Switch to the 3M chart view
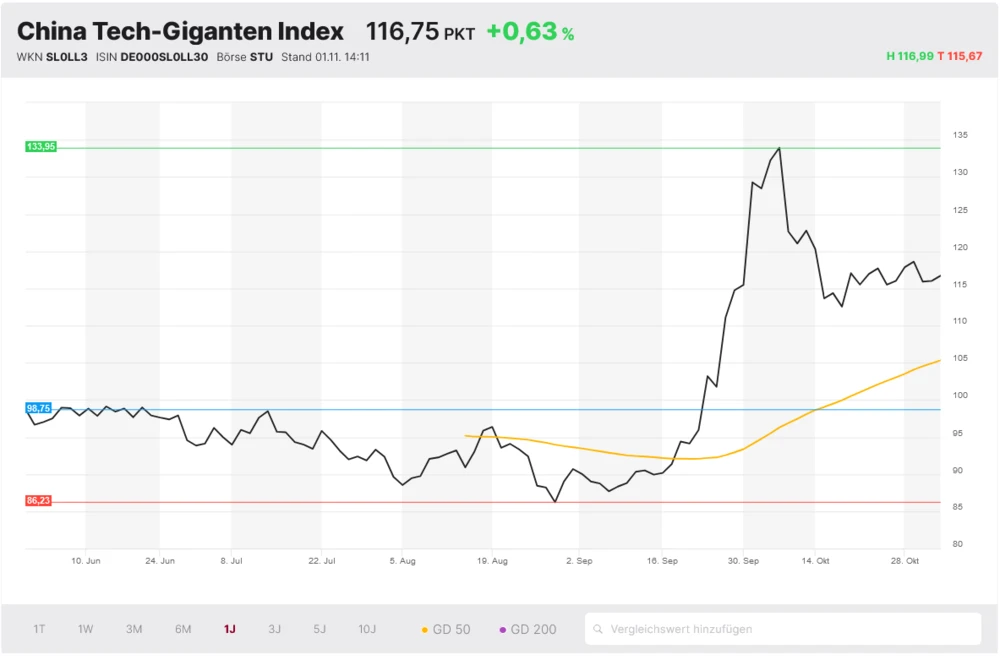1000x671 pixels. click(134, 629)
